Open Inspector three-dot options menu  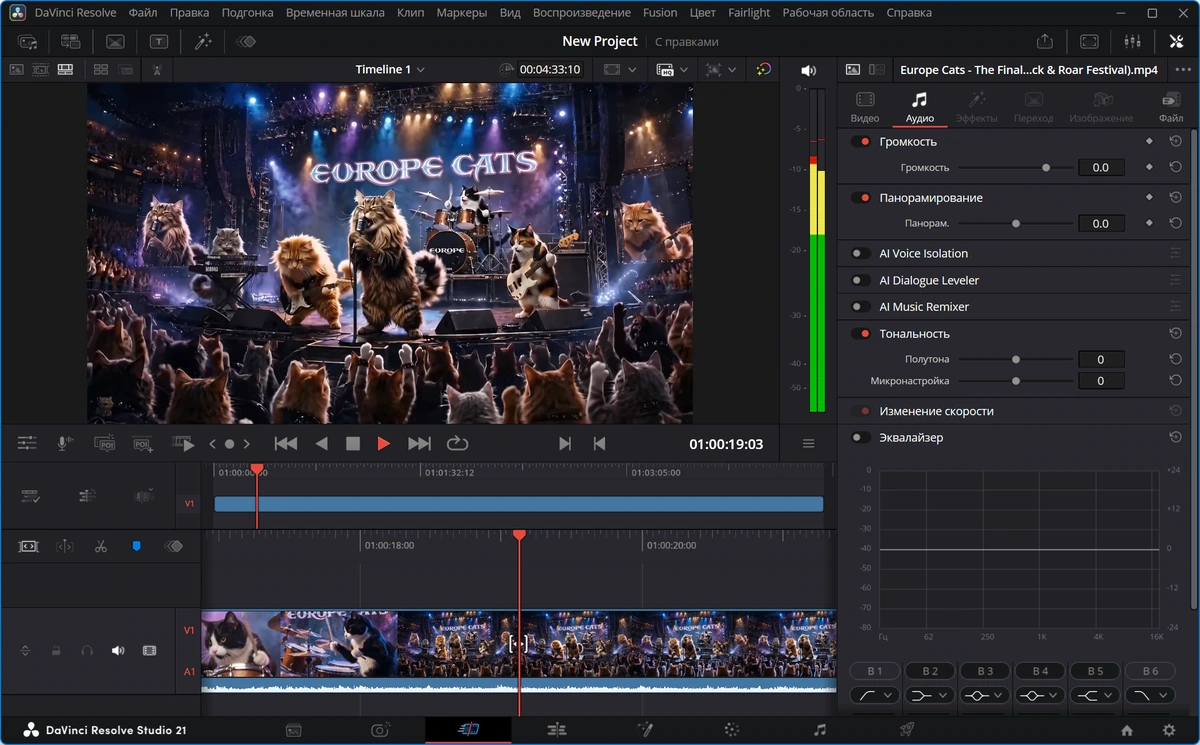[1184, 70]
